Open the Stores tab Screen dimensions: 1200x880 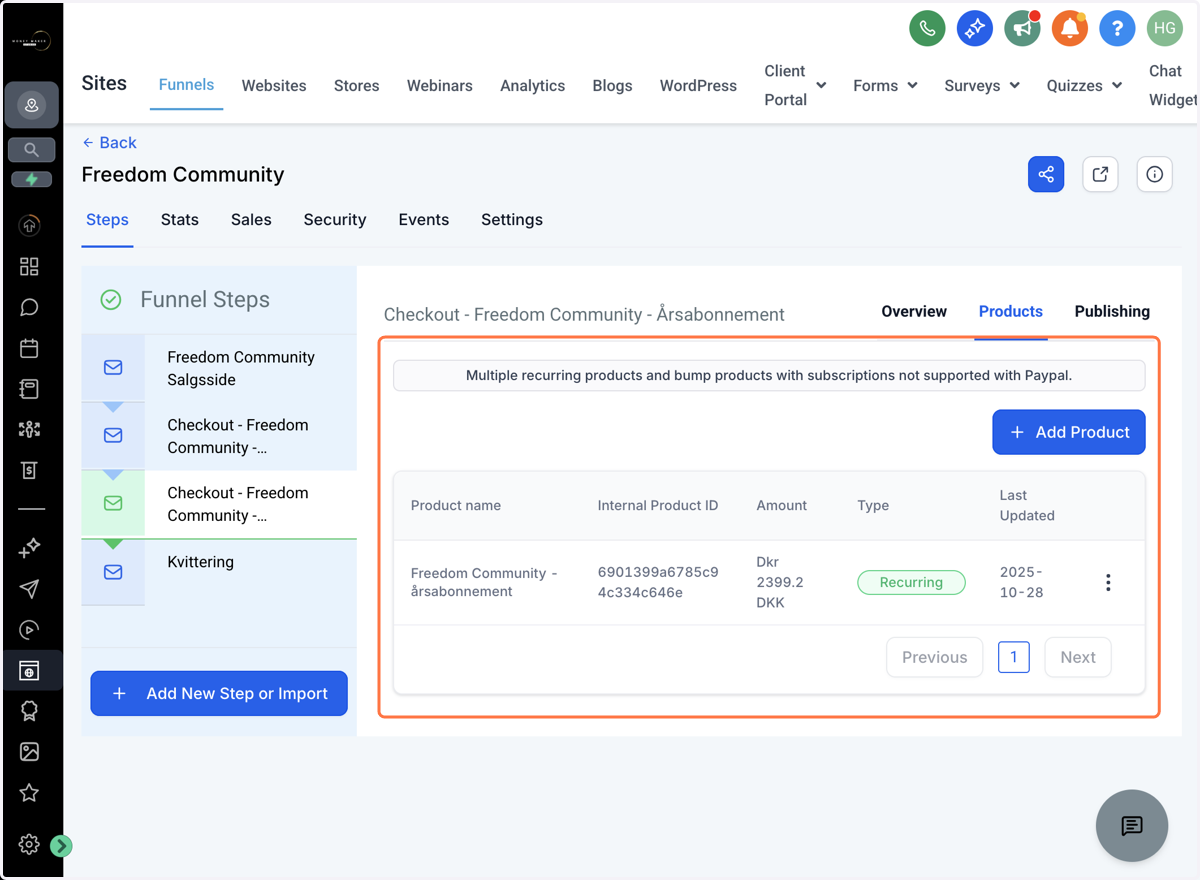tap(356, 86)
